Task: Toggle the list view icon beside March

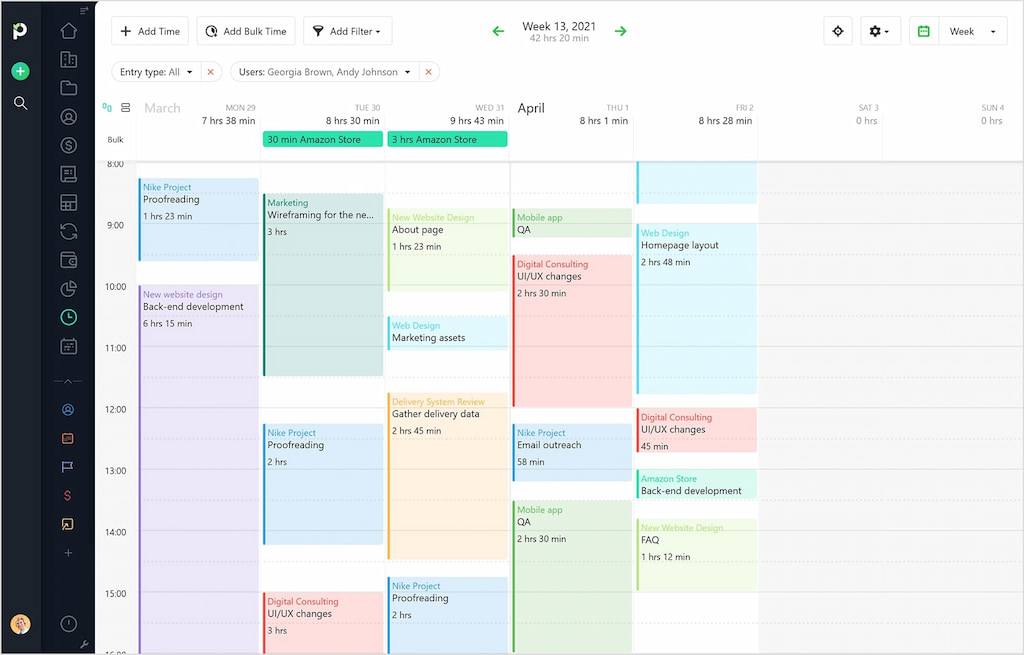Action: tap(125, 107)
